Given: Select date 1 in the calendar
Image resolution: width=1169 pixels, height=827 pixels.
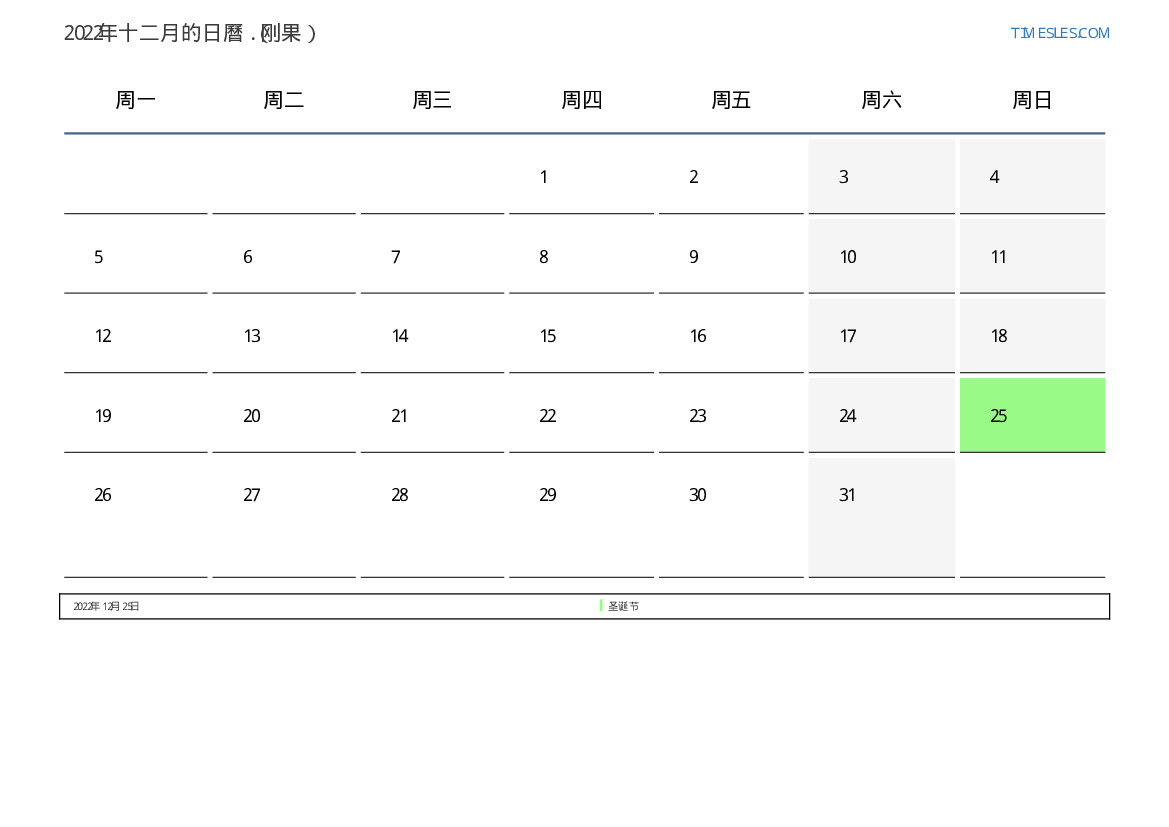Looking at the screenshot, I should pyautogui.click(x=544, y=177).
